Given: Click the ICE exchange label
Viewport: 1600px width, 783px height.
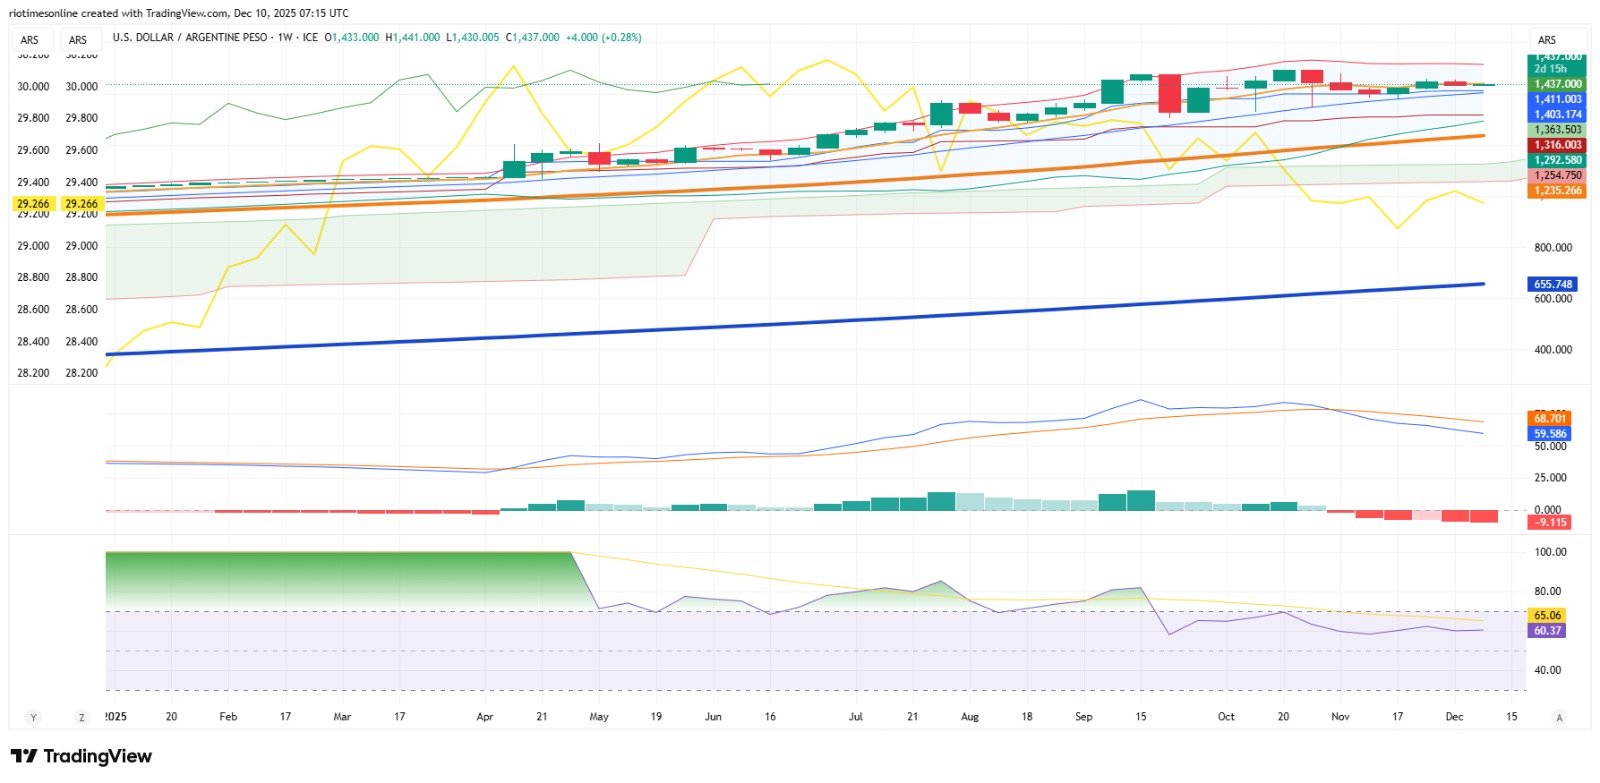Looking at the screenshot, I should coord(310,37).
